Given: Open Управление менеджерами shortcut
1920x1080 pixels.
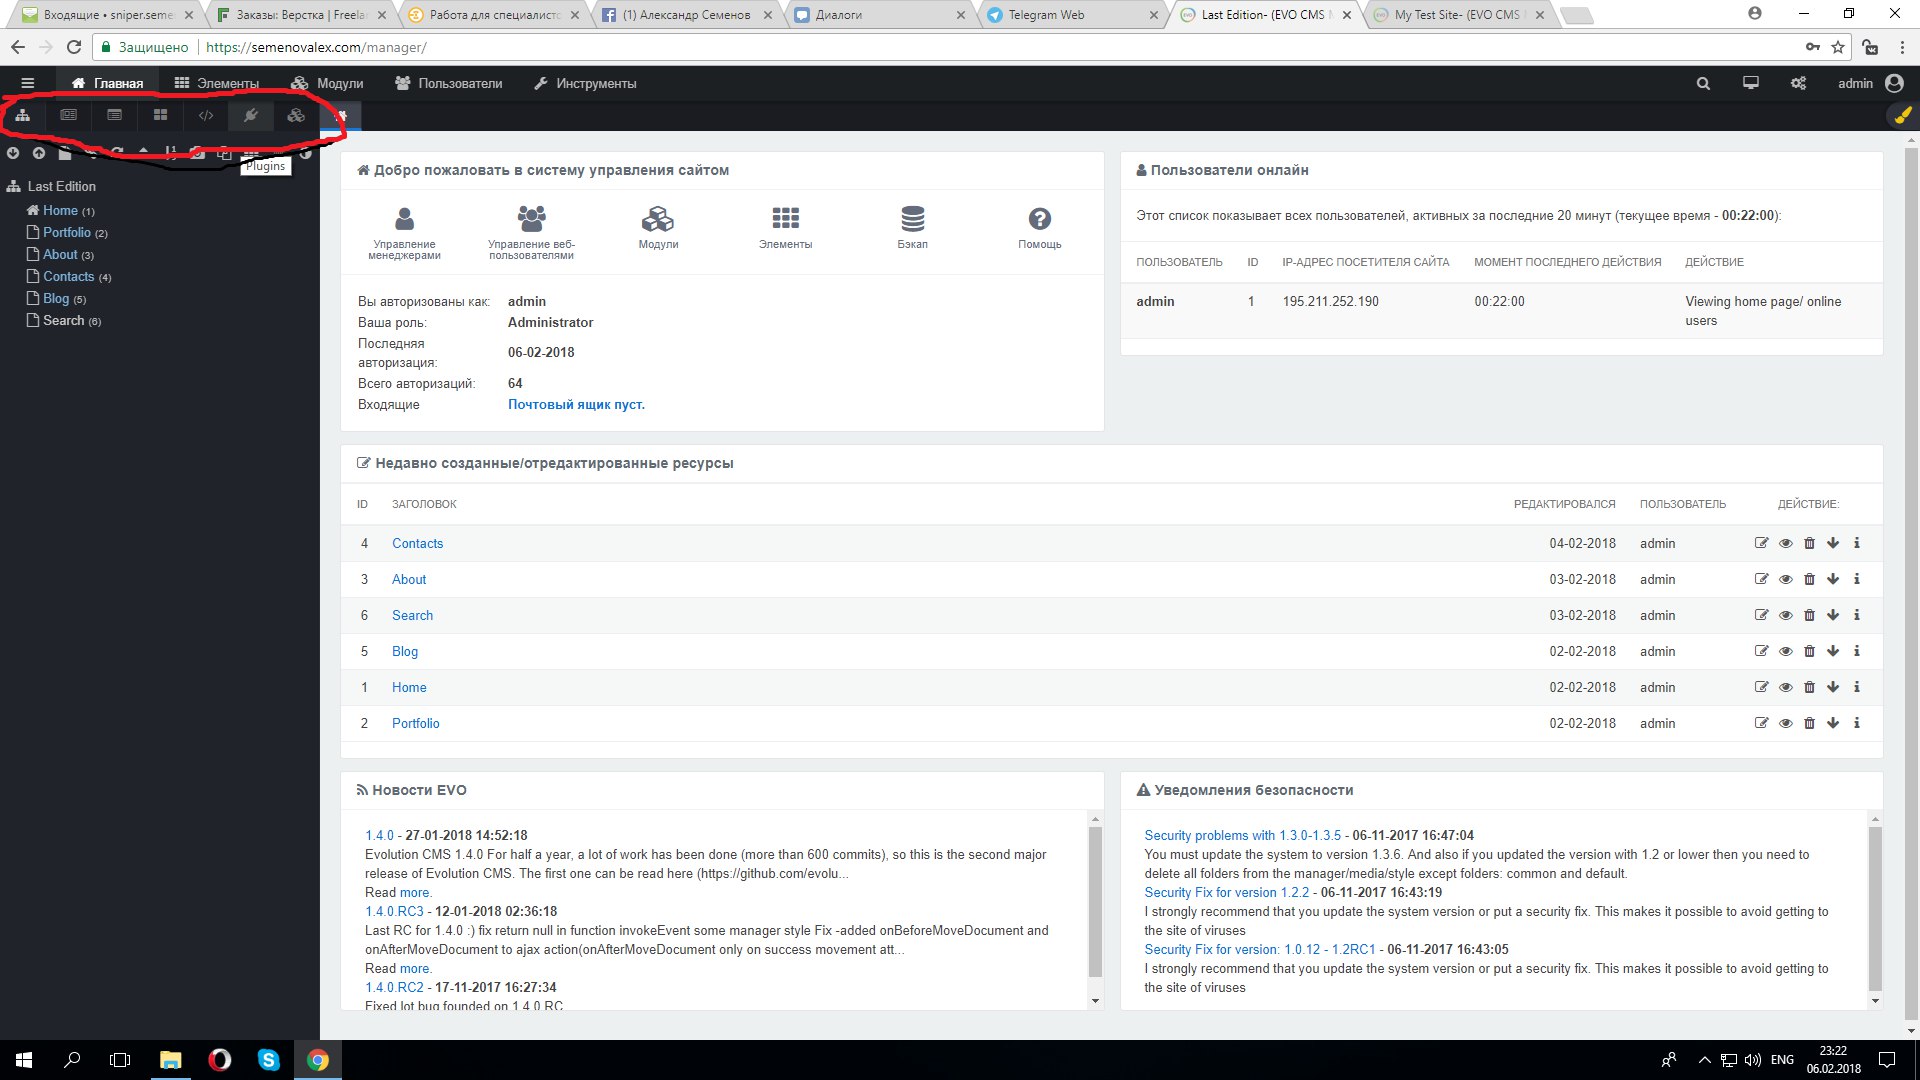Looking at the screenshot, I should tap(404, 233).
